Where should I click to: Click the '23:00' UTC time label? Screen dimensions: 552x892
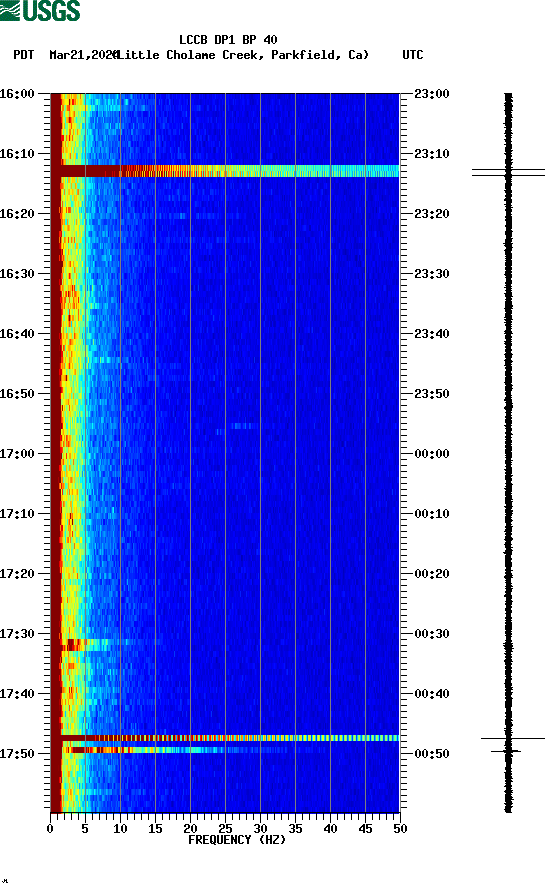[x=432, y=94]
